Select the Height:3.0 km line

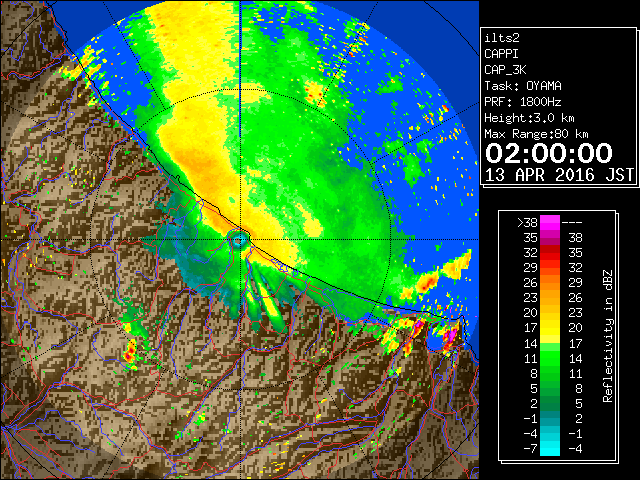point(529,118)
